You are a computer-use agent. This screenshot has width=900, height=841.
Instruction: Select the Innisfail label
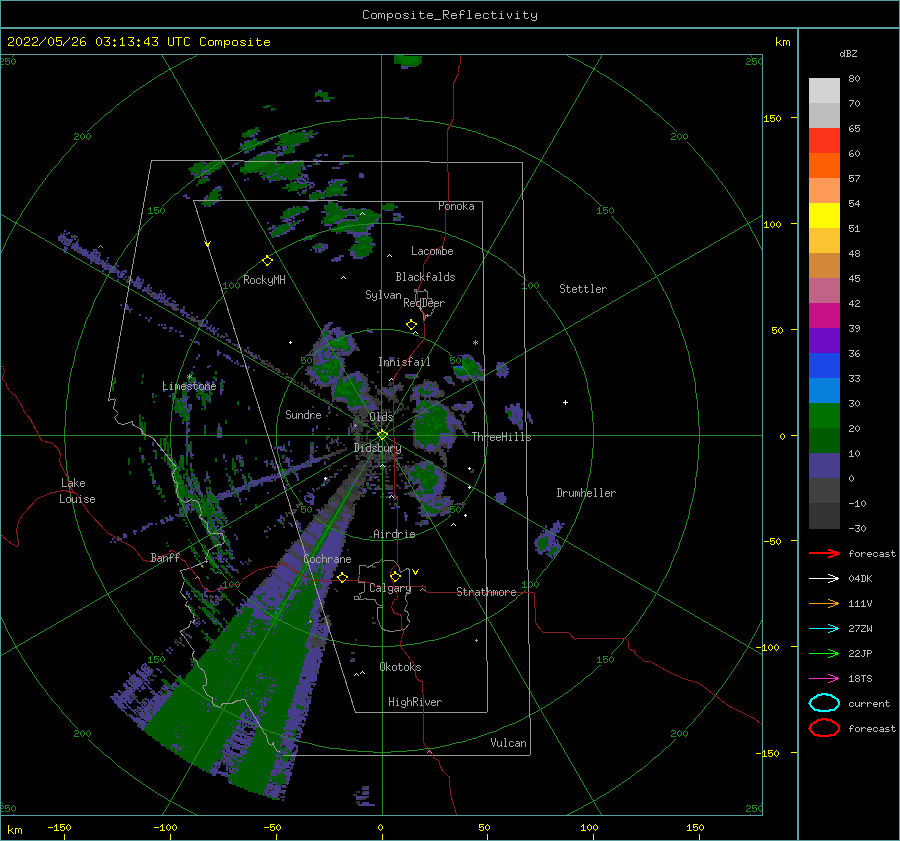404,362
